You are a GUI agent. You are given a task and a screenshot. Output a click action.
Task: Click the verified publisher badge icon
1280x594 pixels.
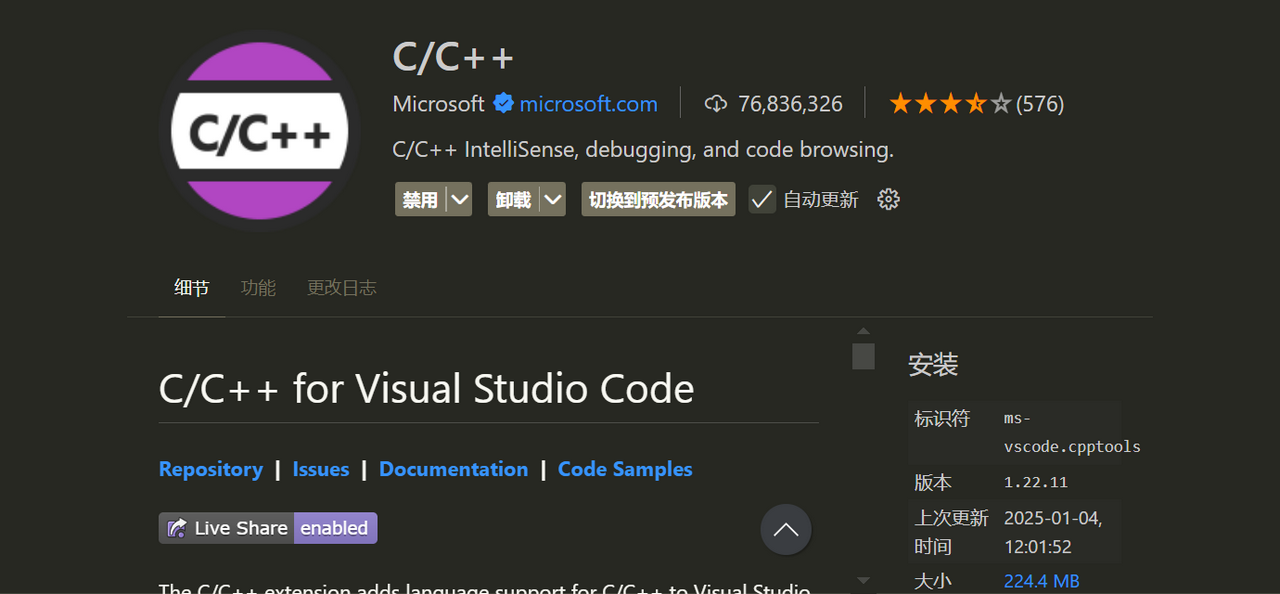[503, 104]
